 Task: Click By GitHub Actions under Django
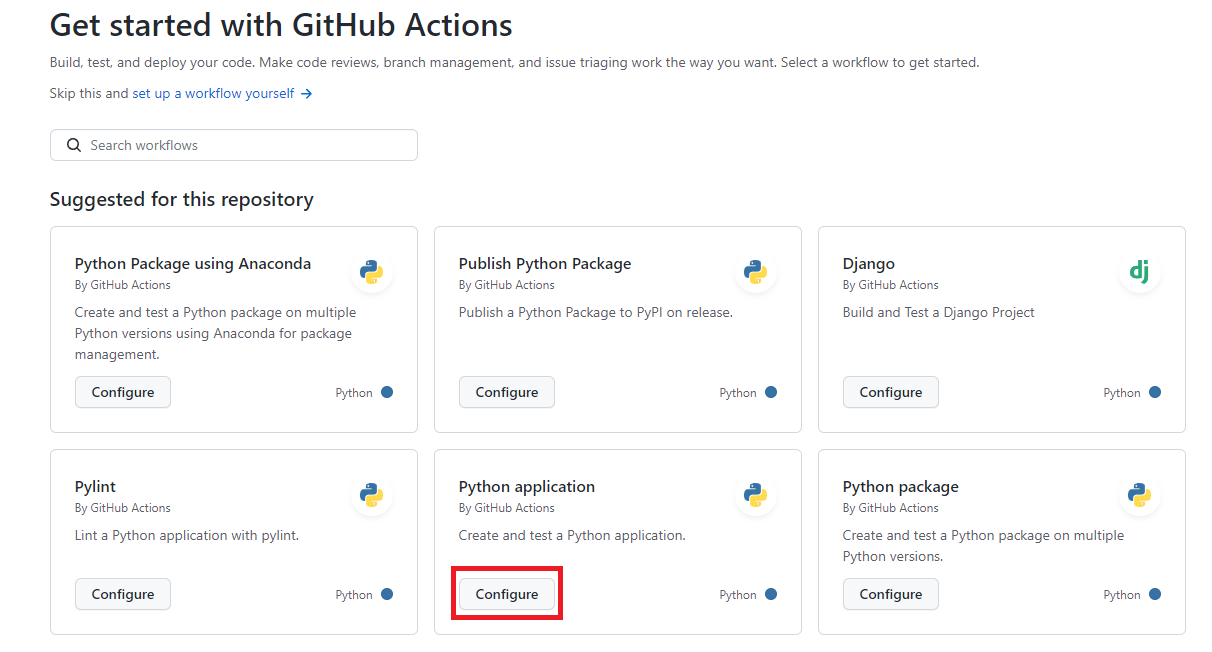[x=891, y=285]
